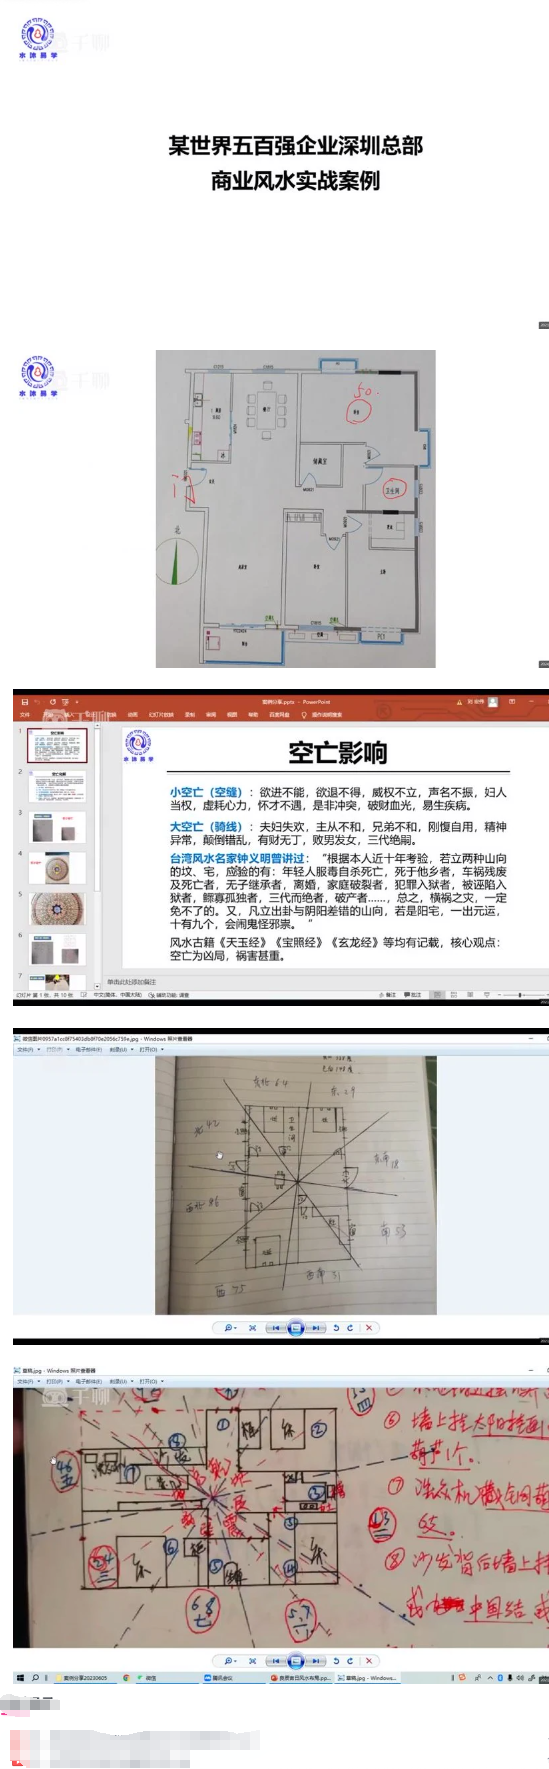Toggle 备注 notes in PowerPoint status bar
This screenshot has width=549, height=1769.
coord(387,995)
